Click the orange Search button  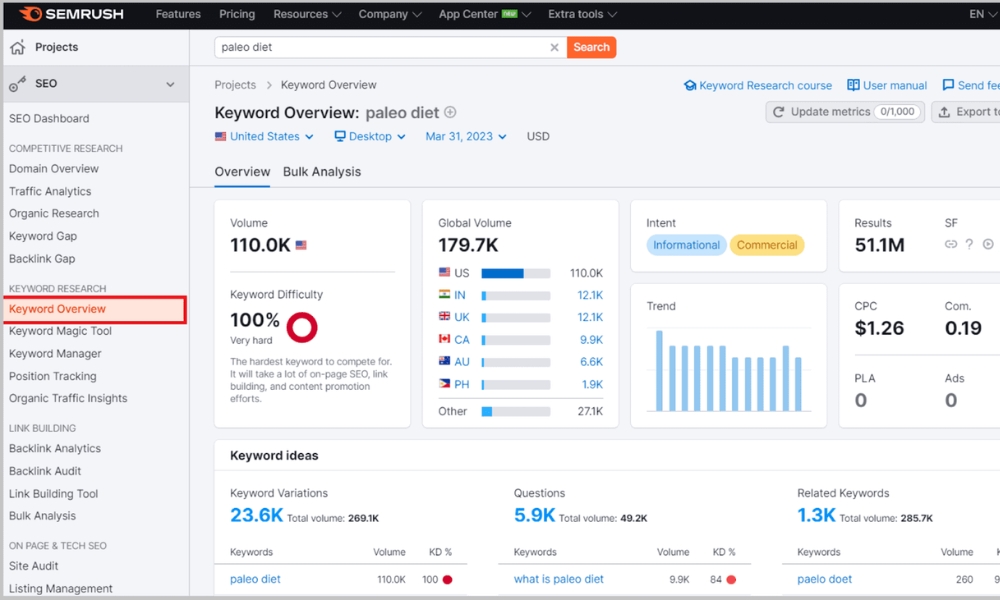click(591, 47)
